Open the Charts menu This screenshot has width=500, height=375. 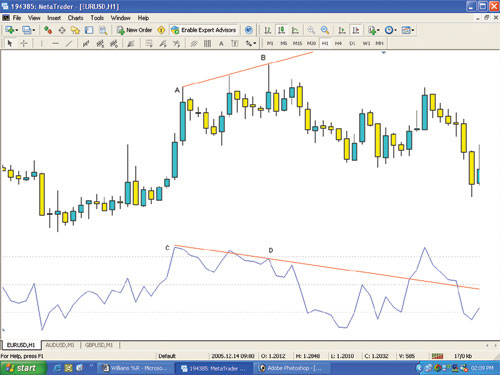[x=75, y=18]
